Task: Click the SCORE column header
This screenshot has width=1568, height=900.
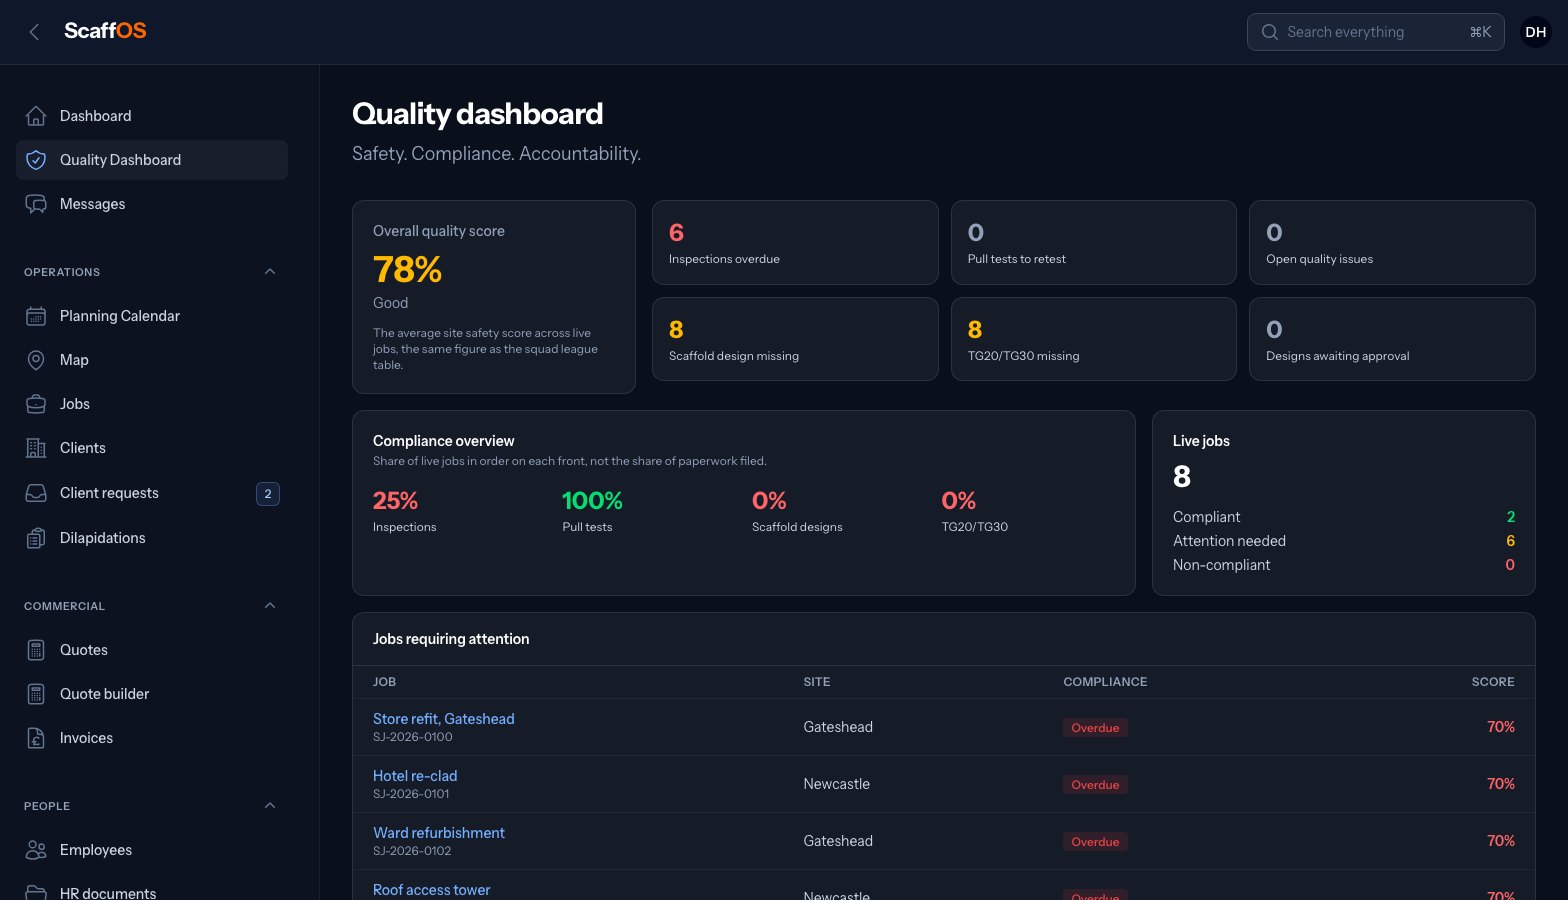Action: (x=1493, y=682)
